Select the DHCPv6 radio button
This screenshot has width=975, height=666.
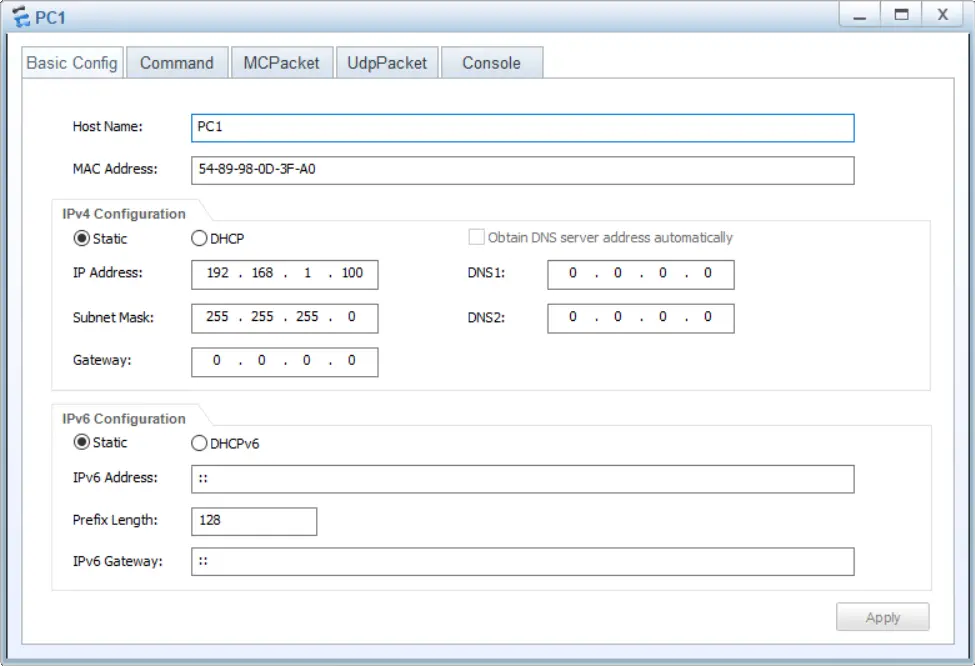coord(199,443)
